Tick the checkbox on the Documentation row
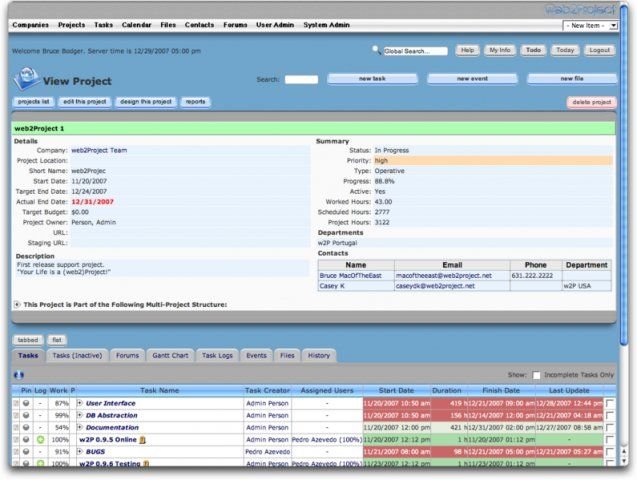This screenshot has width=637, height=480. (x=610, y=427)
